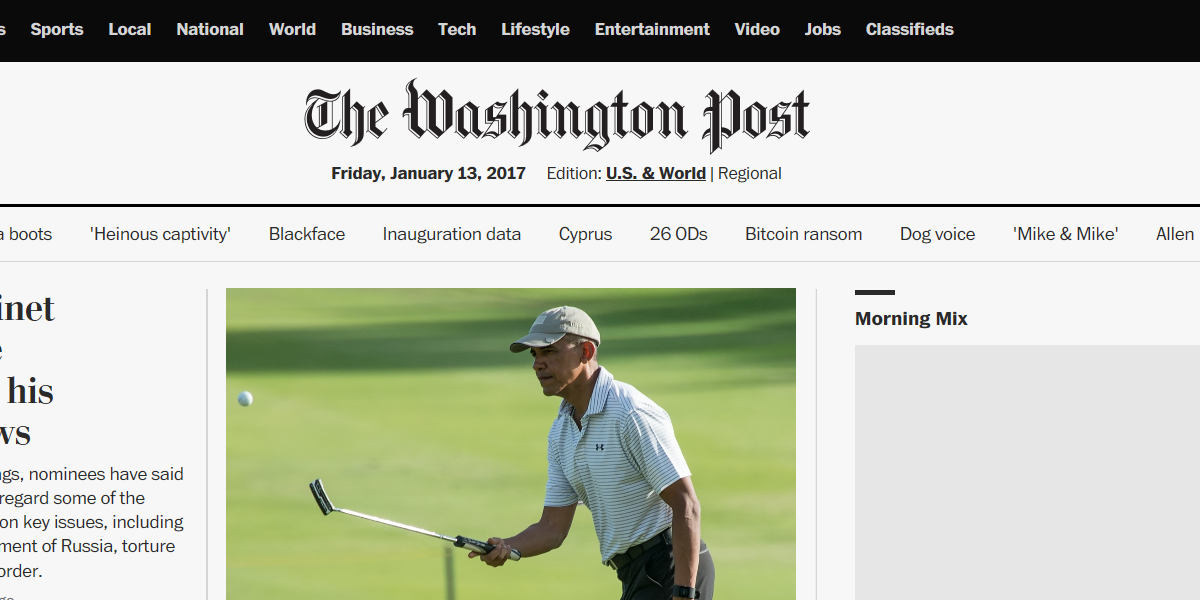Click the Jobs menu item
Screen dimensions: 1200x600
coord(823,29)
